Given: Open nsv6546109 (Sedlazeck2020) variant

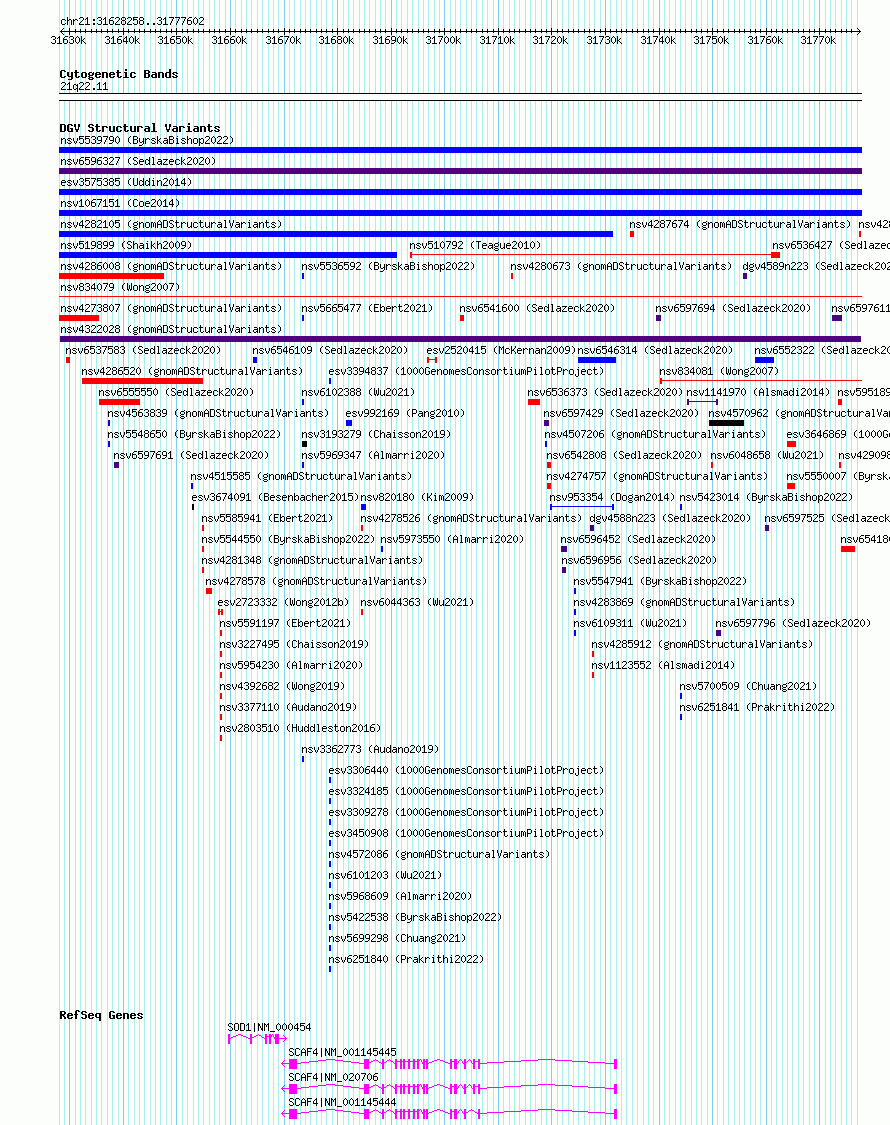Looking at the screenshot, I should [x=330, y=350].
